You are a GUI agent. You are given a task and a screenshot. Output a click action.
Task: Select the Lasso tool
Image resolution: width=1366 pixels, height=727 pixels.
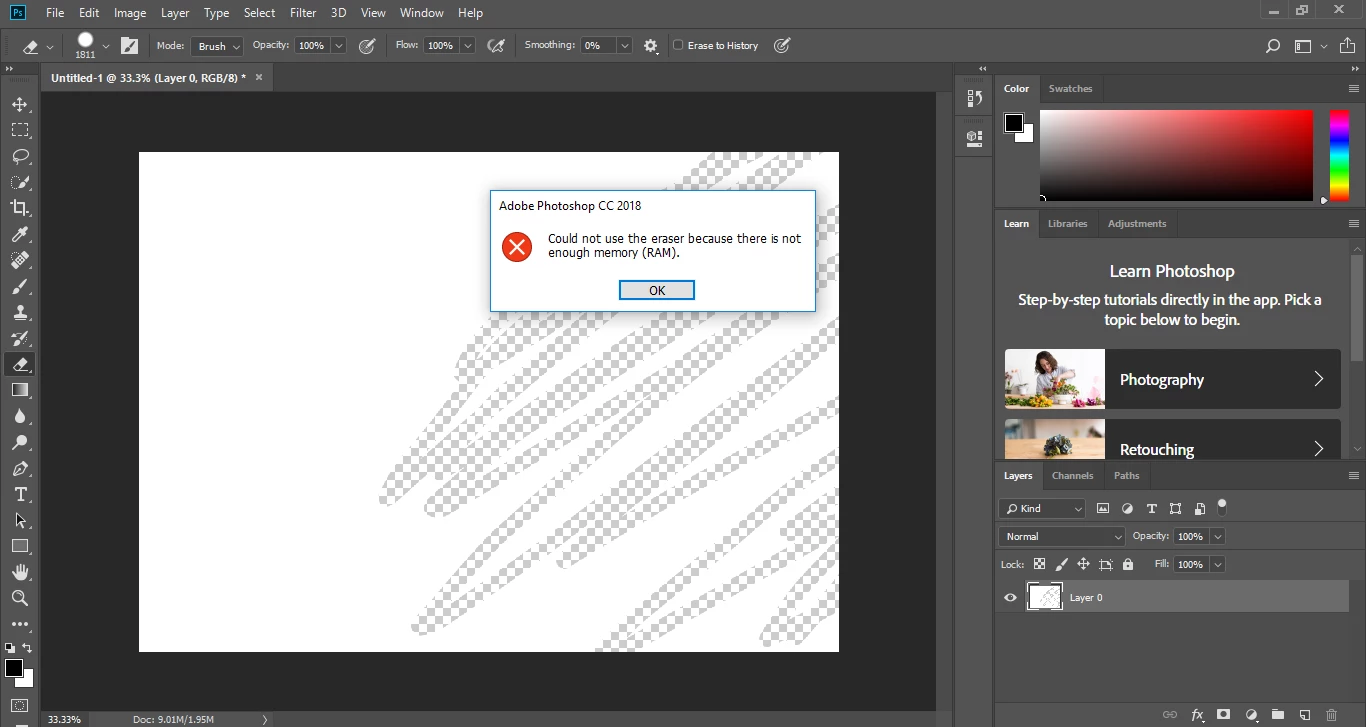click(x=20, y=156)
